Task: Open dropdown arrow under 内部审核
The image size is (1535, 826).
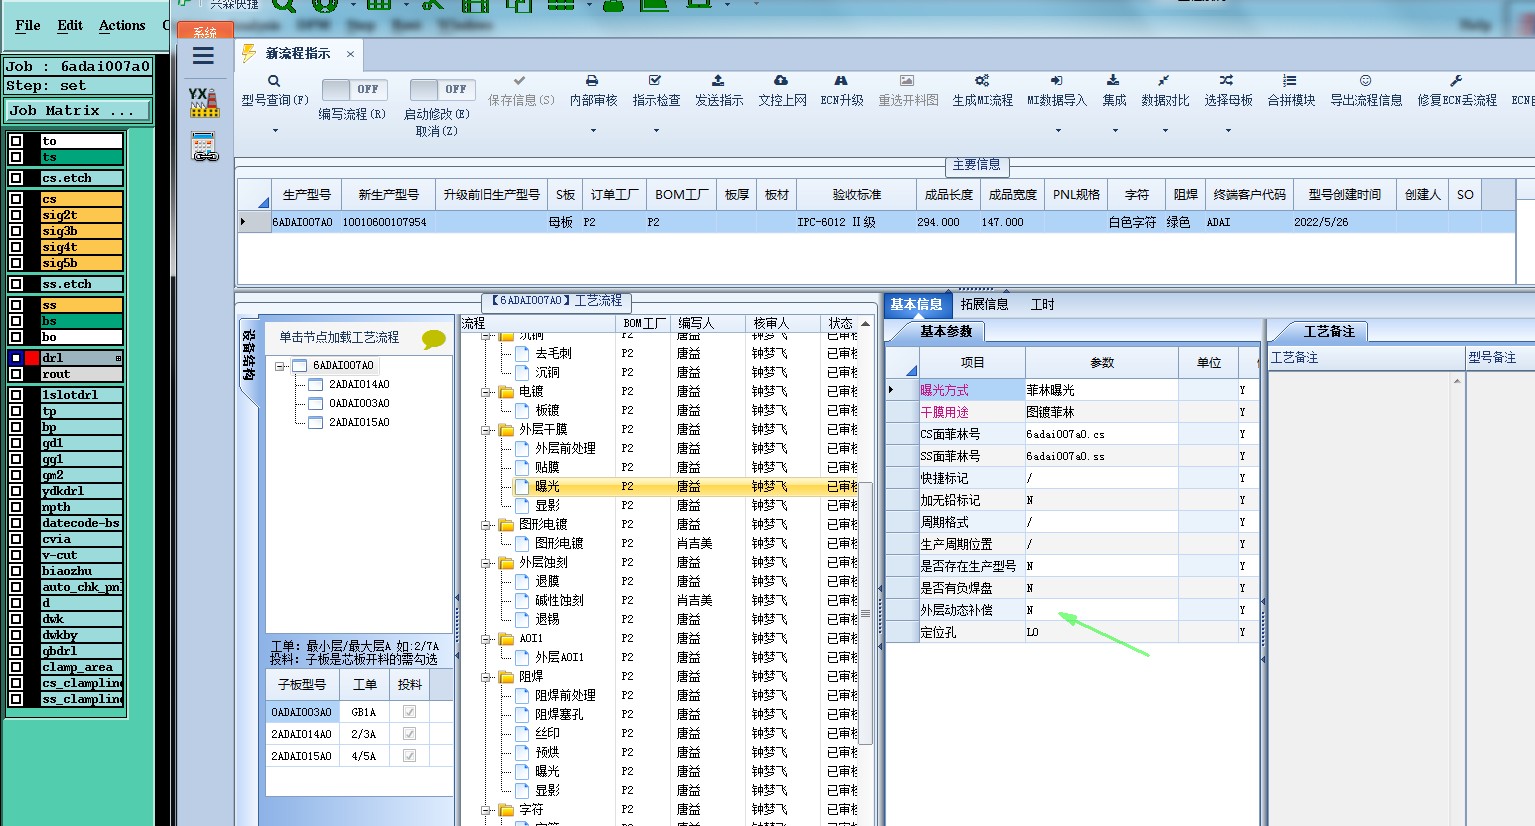Action: (x=593, y=130)
